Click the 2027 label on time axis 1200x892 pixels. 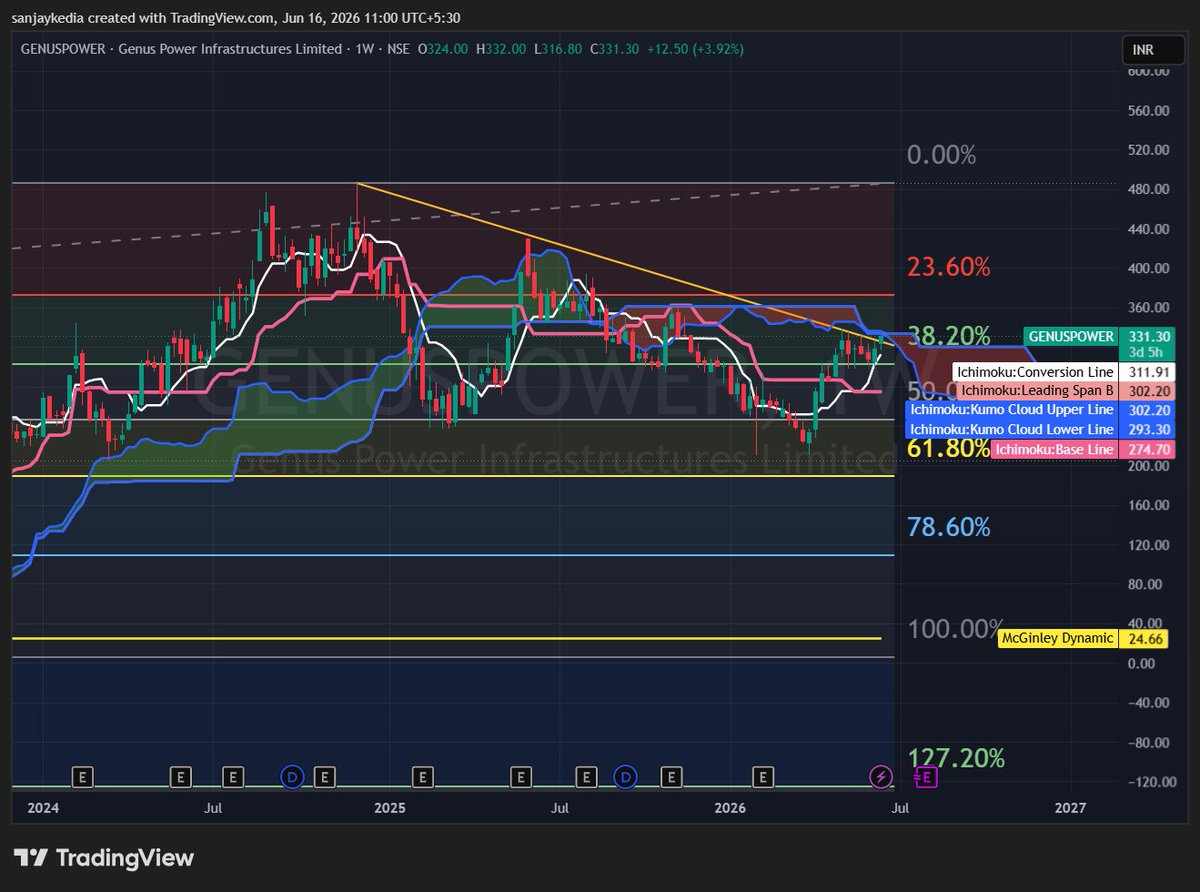(x=1070, y=806)
